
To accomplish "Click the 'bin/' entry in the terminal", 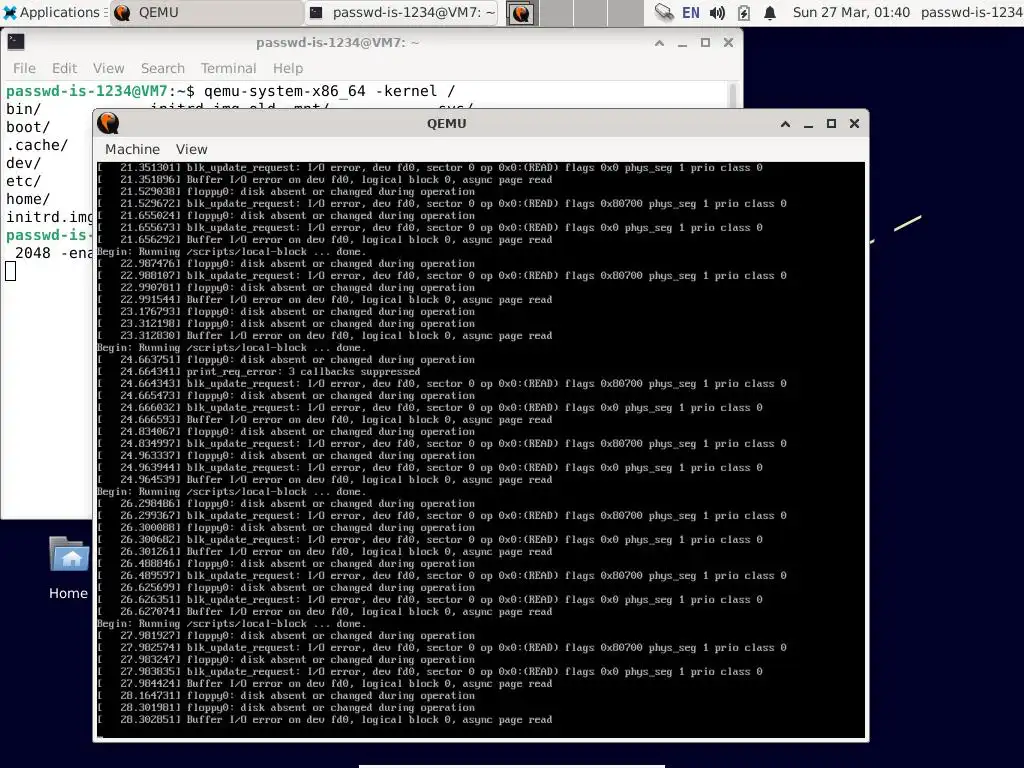I will (x=24, y=109).
